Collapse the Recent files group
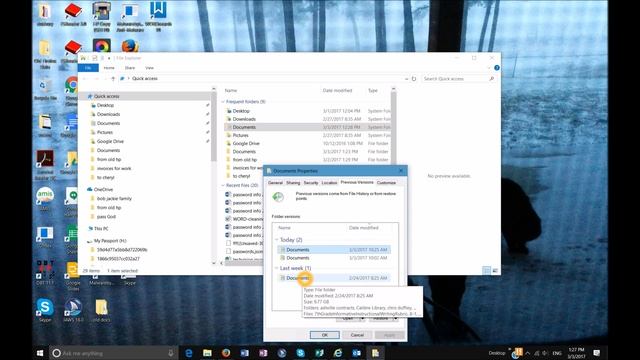Viewport: 640px width, 360px height. tap(223, 185)
